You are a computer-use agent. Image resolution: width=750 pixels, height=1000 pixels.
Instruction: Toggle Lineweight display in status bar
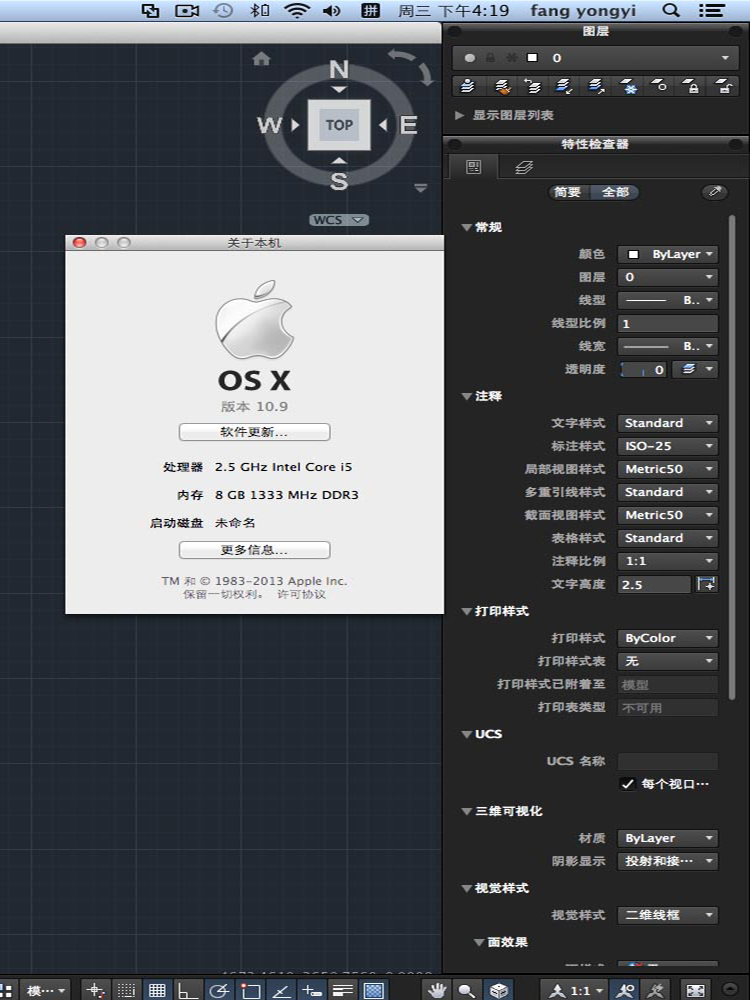click(342, 990)
